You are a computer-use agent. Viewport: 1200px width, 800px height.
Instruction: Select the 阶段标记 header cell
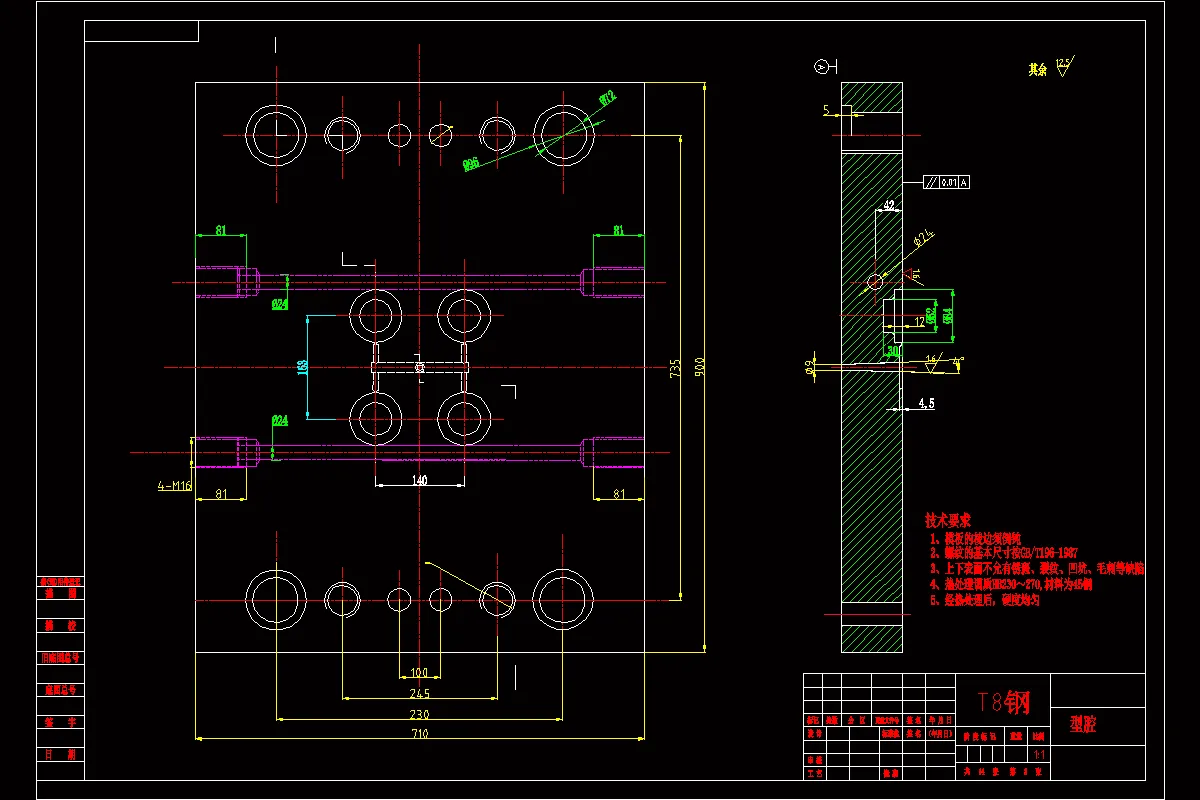(x=979, y=735)
